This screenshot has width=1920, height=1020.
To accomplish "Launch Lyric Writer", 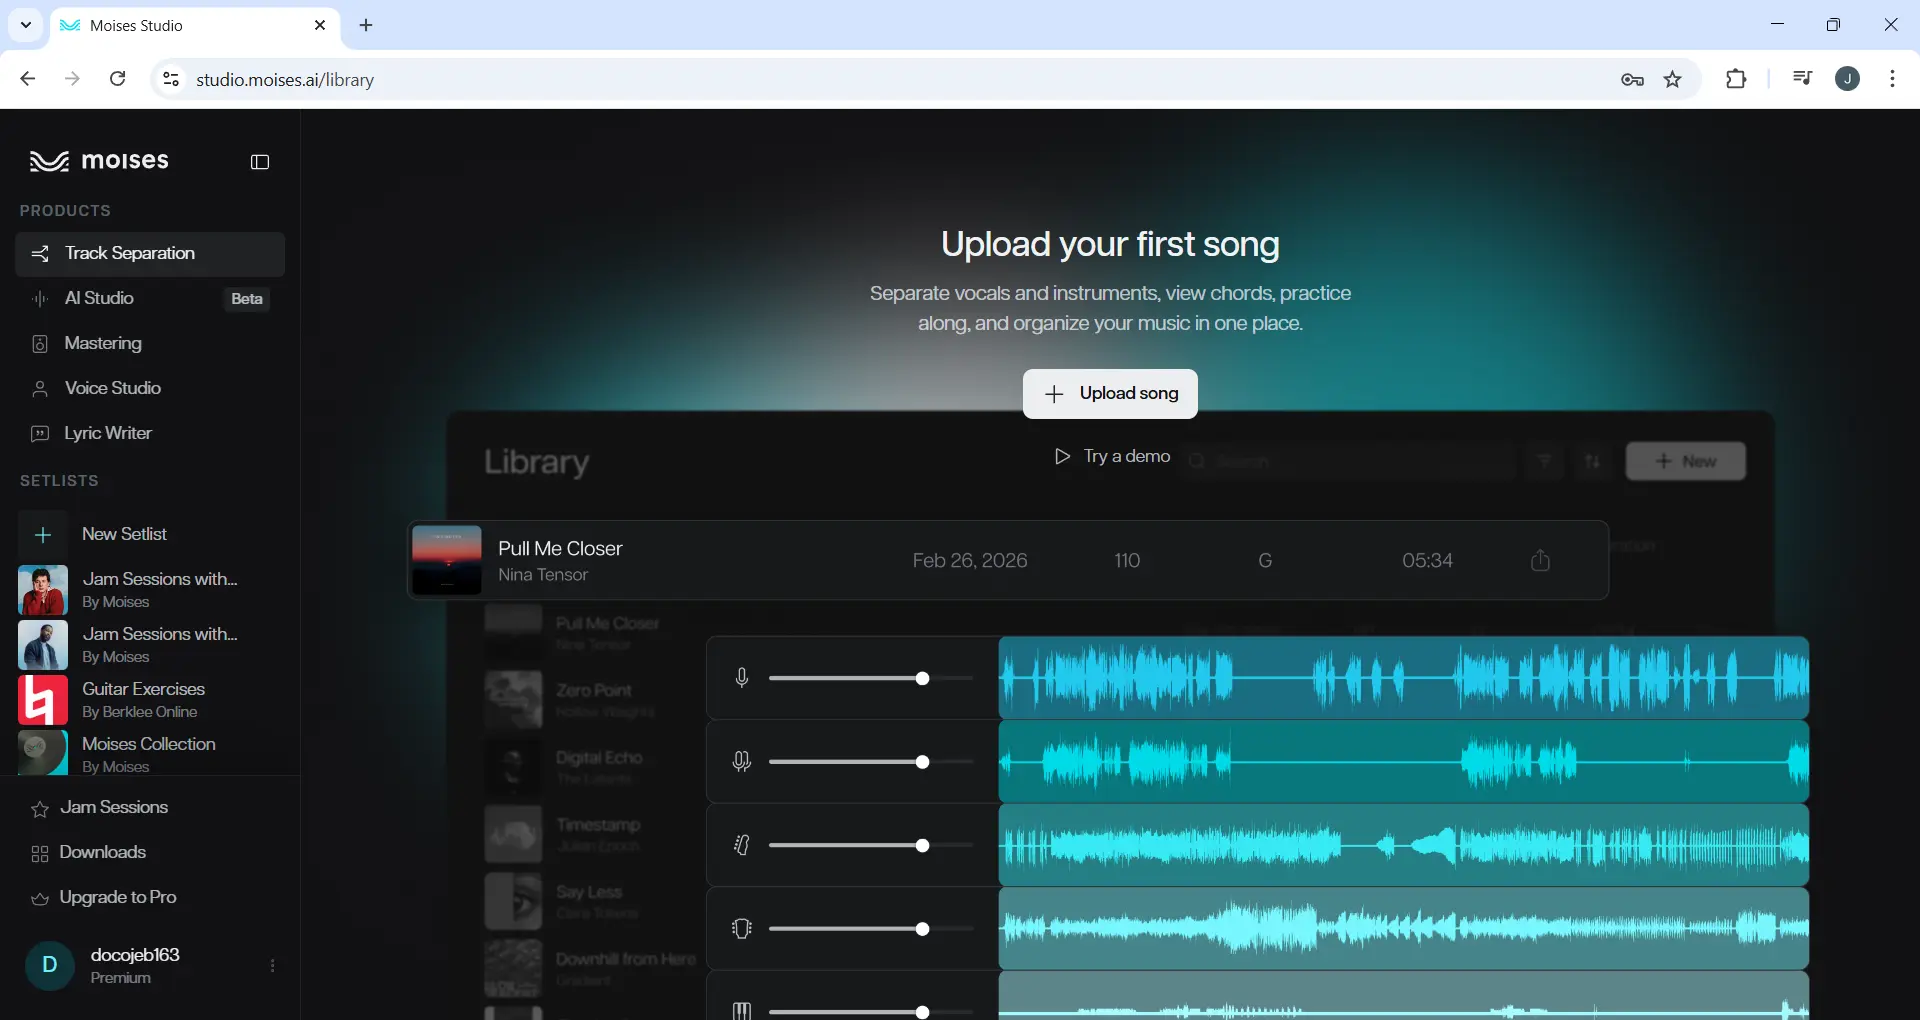I will 150,434.
